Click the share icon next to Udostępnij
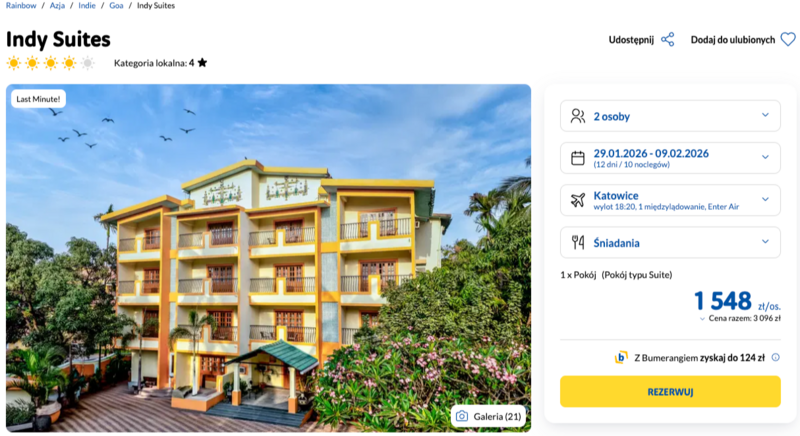800x436 pixels. click(x=668, y=40)
